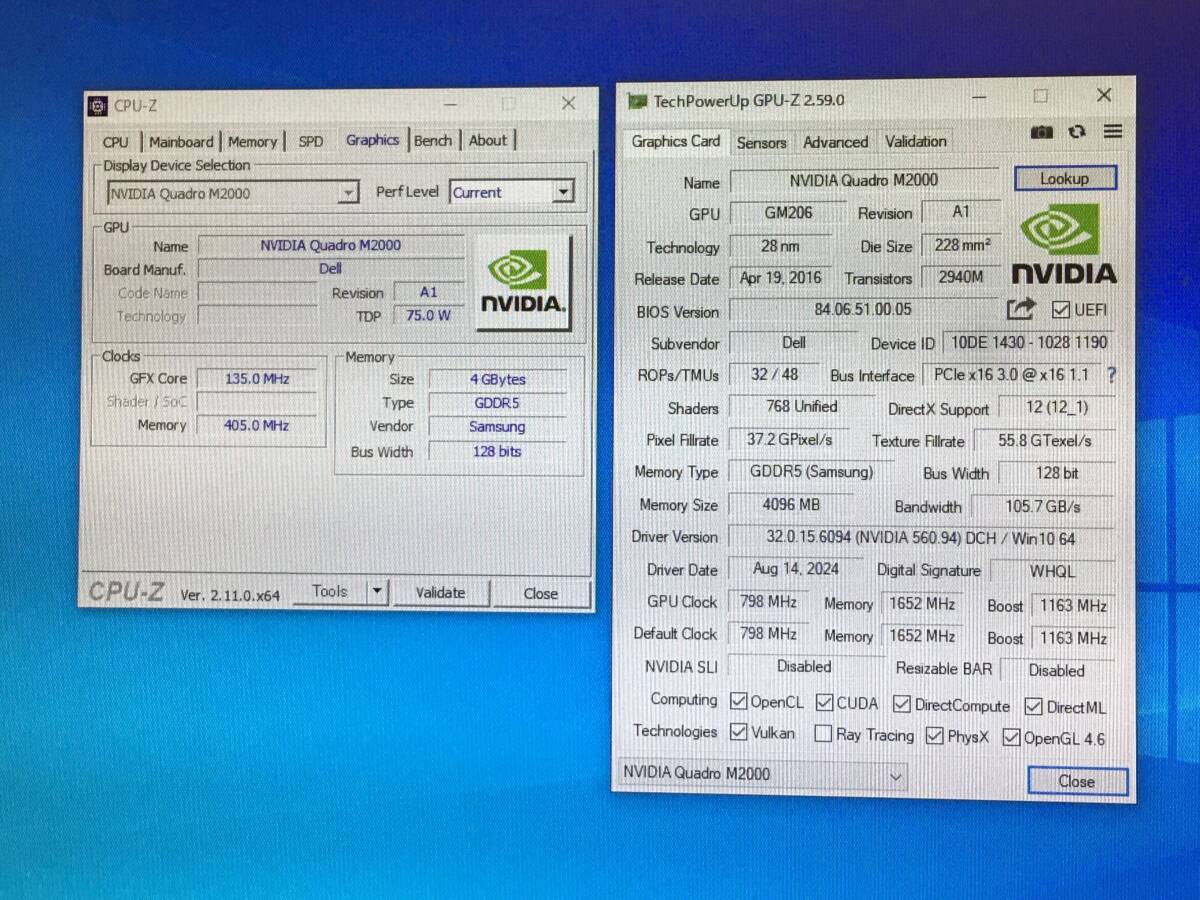Click the BIOS share/export arrow icon
This screenshot has height=900, width=1200.
pos(1020,309)
